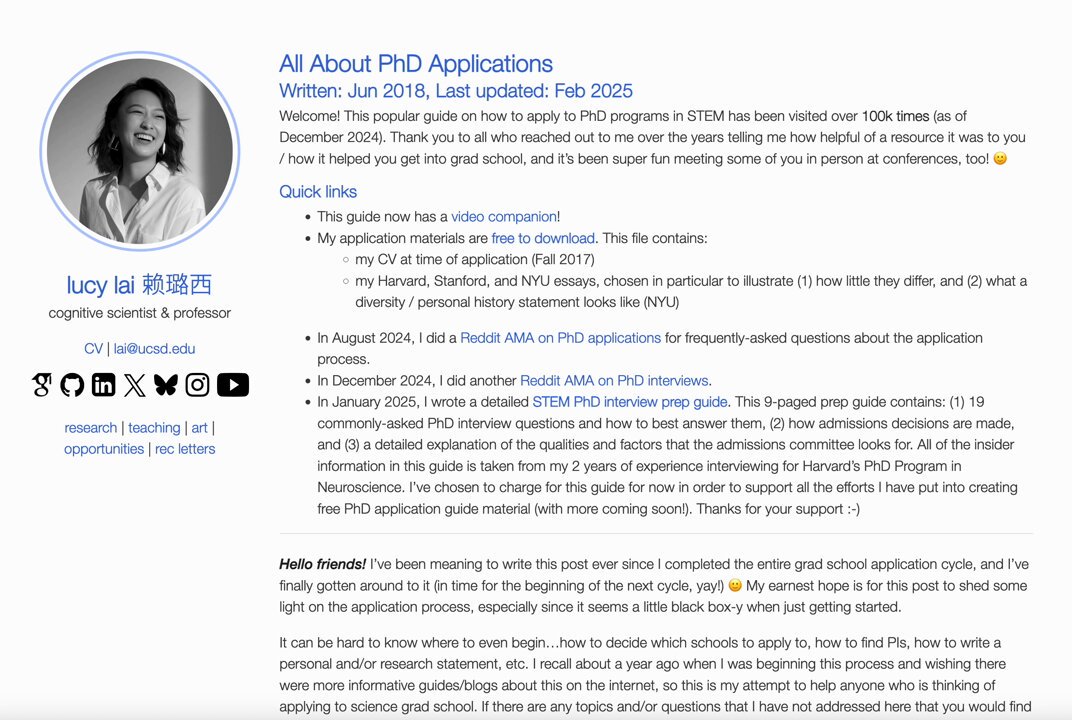Open the X (Twitter) profile icon

[135, 385]
